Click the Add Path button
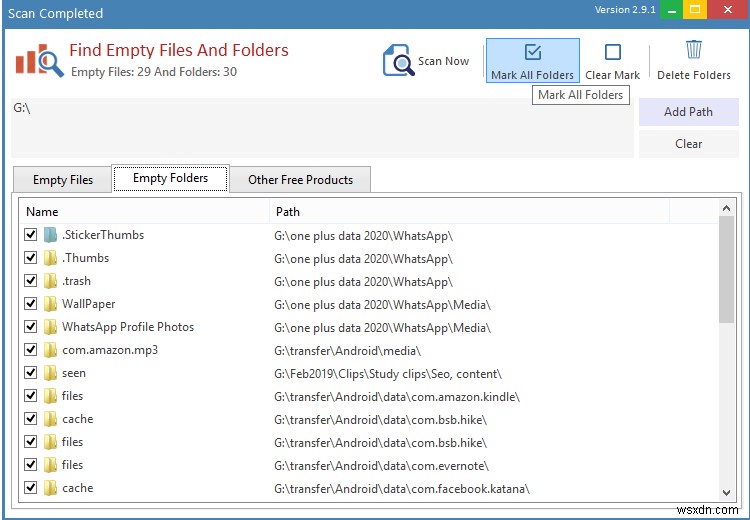Screen dimensions: 750x520 click(x=688, y=112)
